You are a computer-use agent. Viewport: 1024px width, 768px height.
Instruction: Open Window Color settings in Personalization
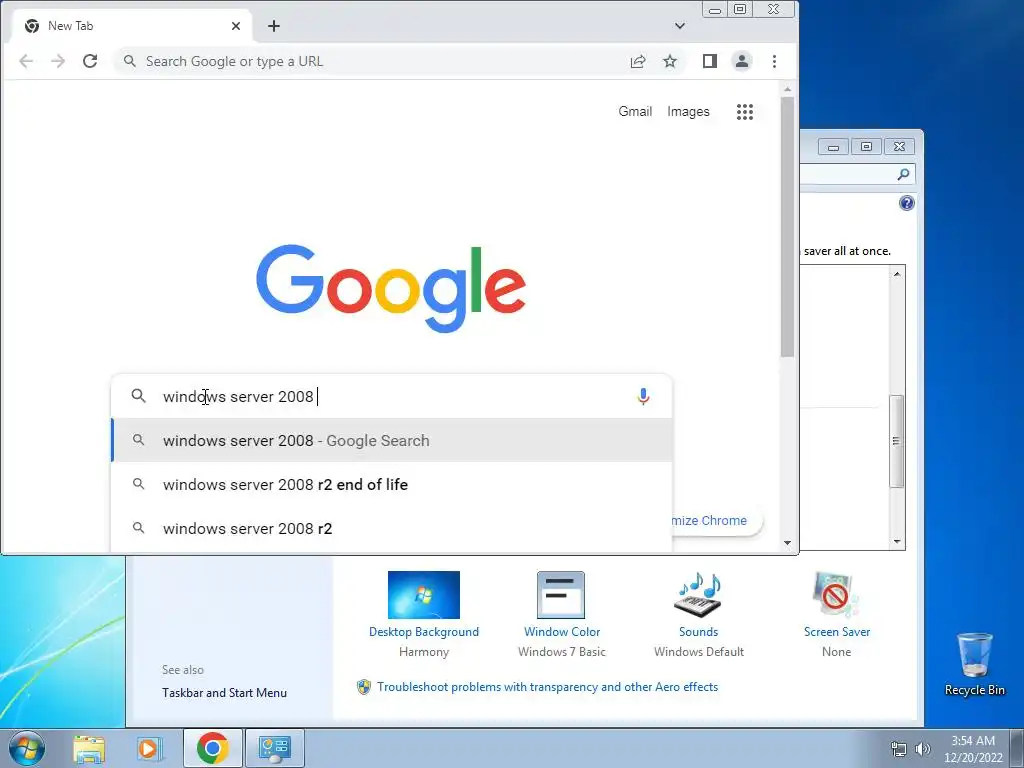[562, 614]
